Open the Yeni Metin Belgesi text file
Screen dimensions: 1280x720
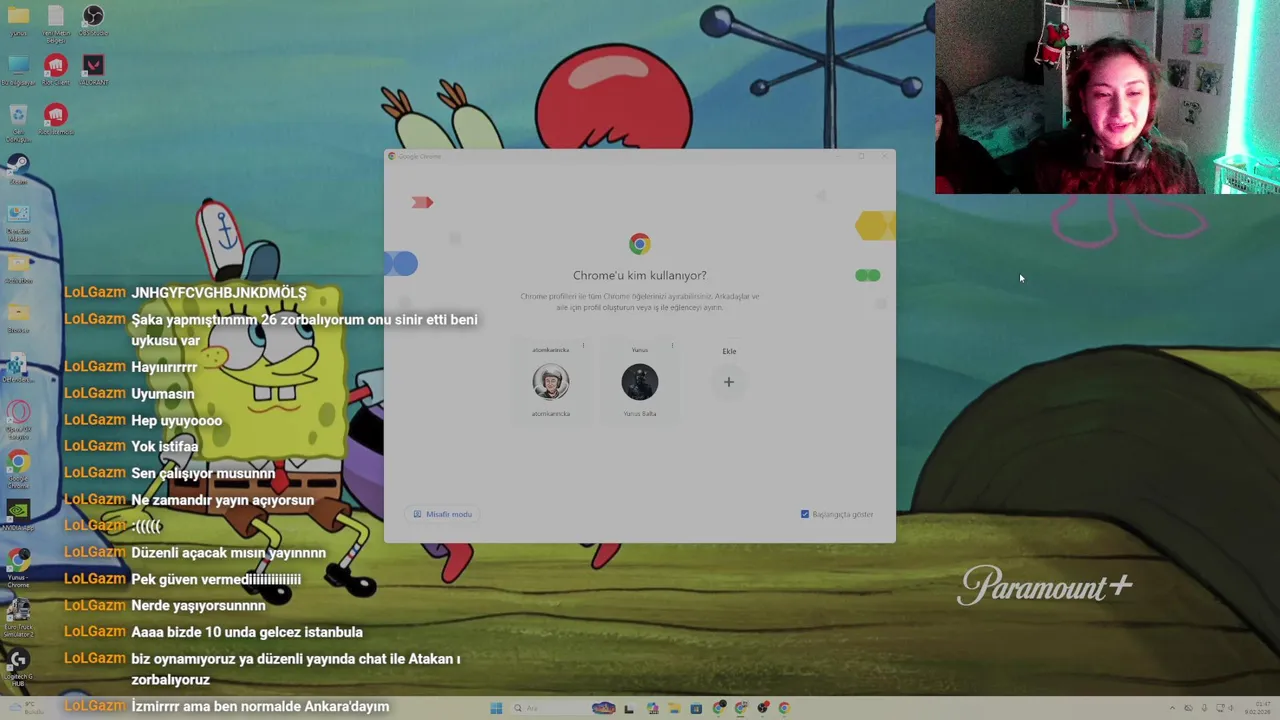coord(56,22)
